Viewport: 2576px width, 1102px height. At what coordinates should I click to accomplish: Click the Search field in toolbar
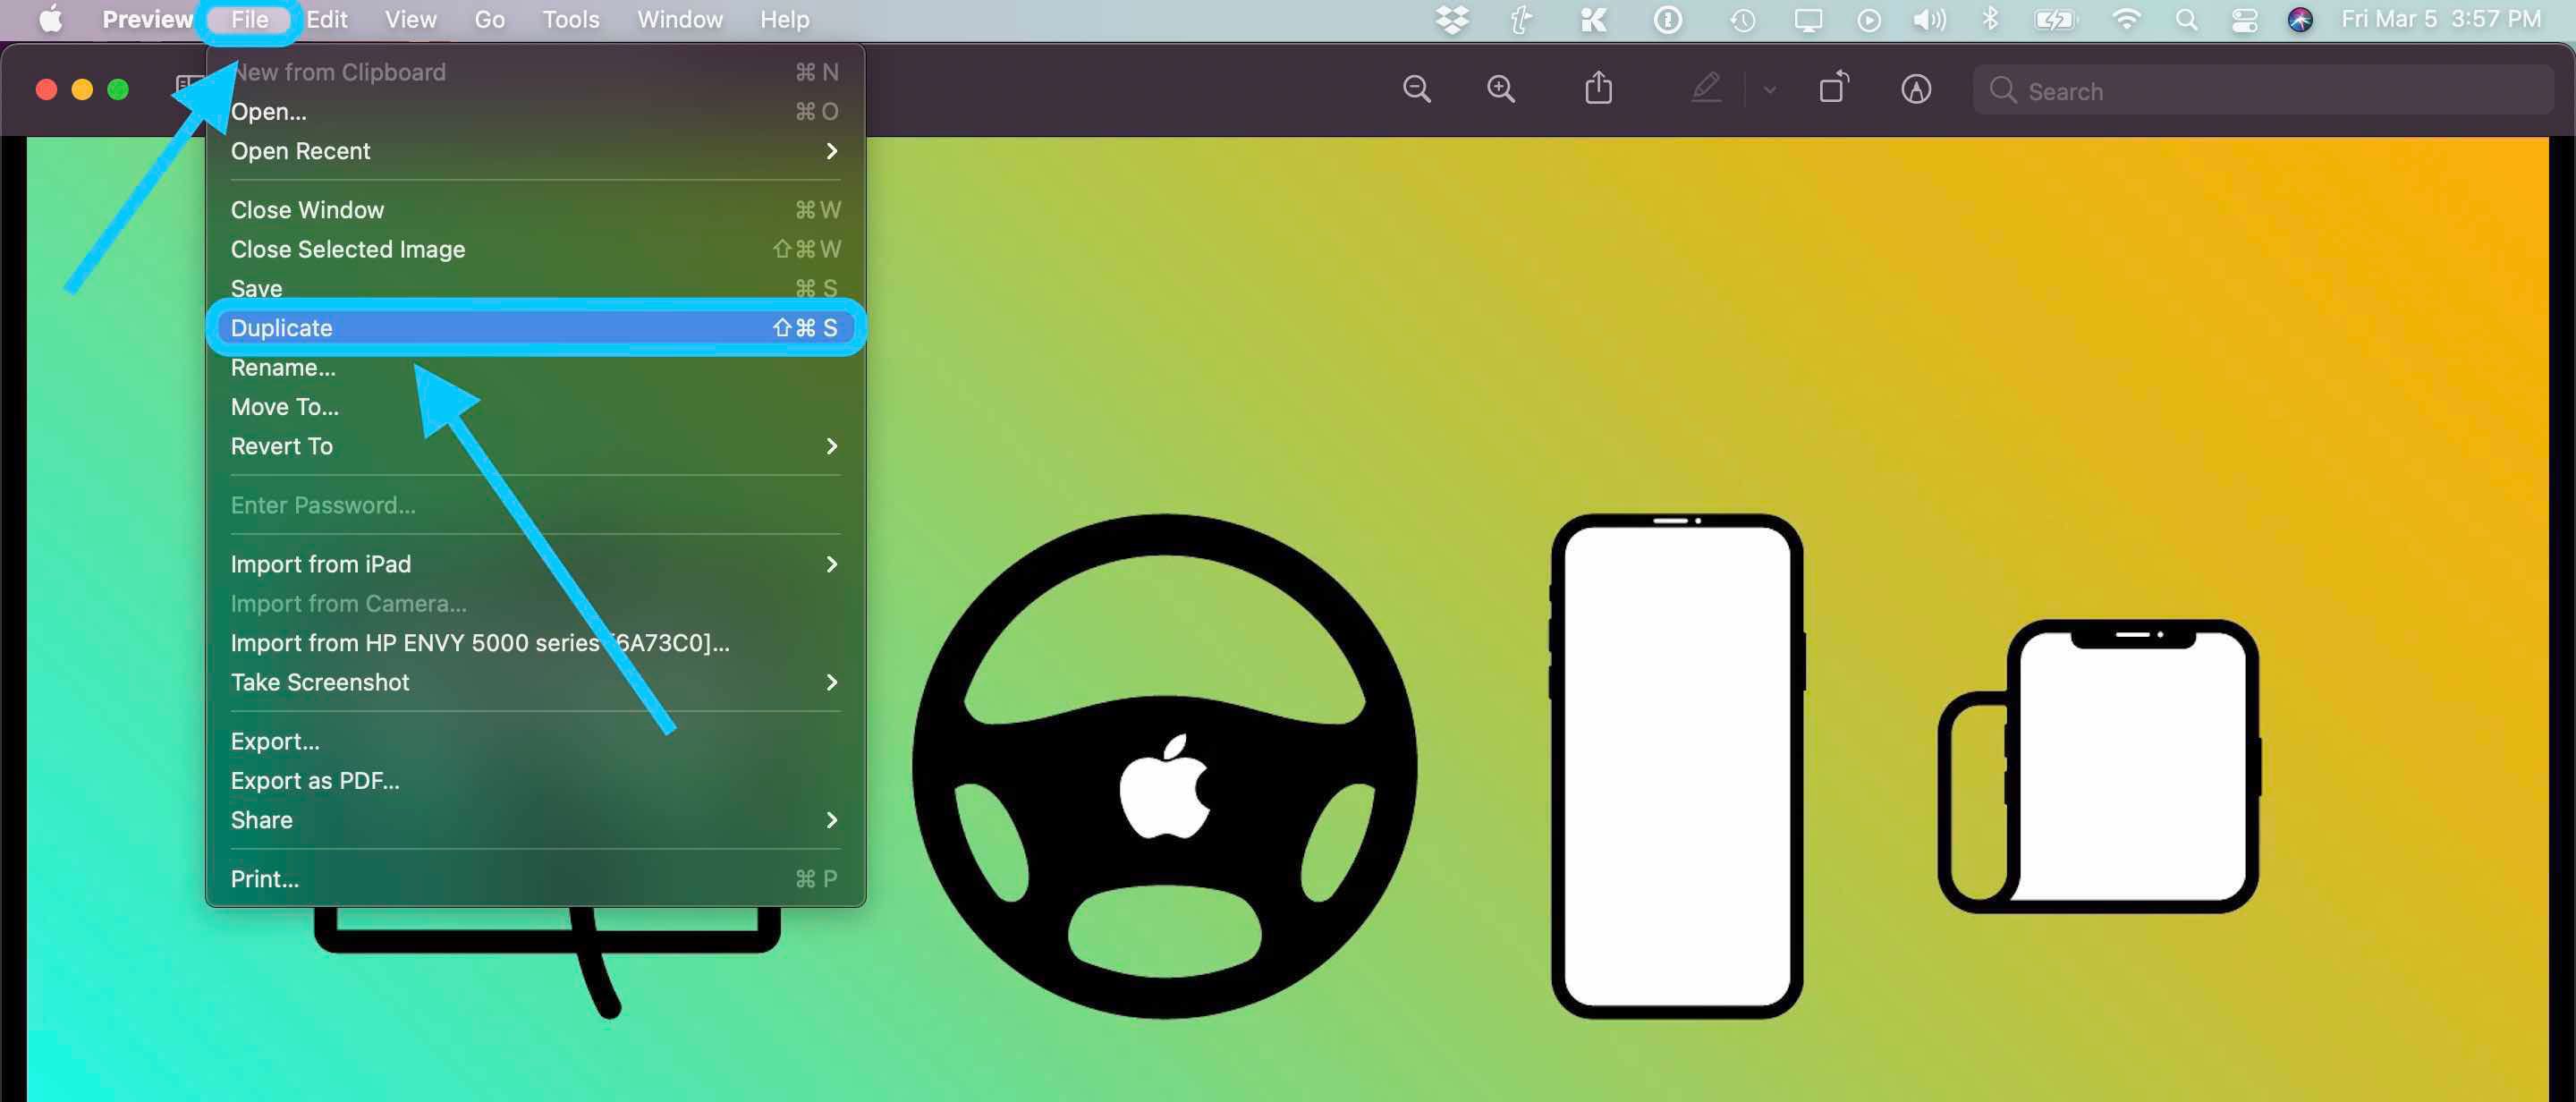[2262, 90]
